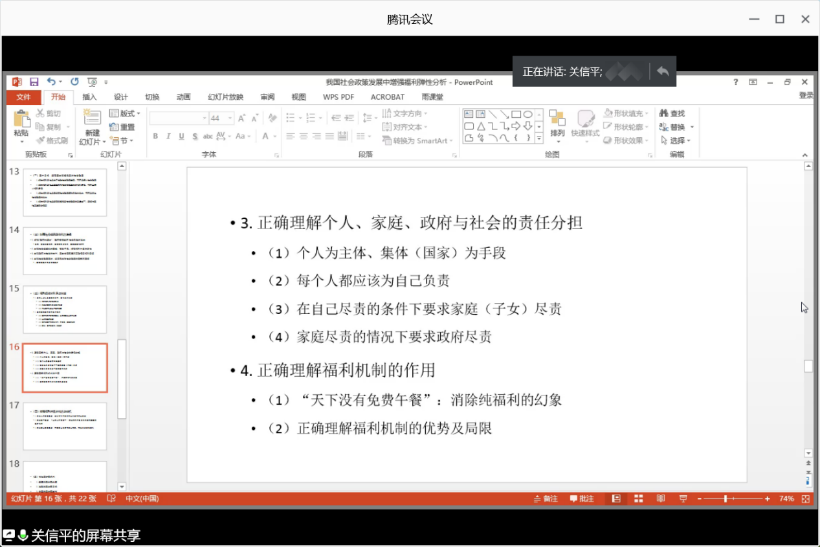The image size is (820, 547).
Task: Select slide 17 thumbnail in slide panel
Action: point(65,426)
